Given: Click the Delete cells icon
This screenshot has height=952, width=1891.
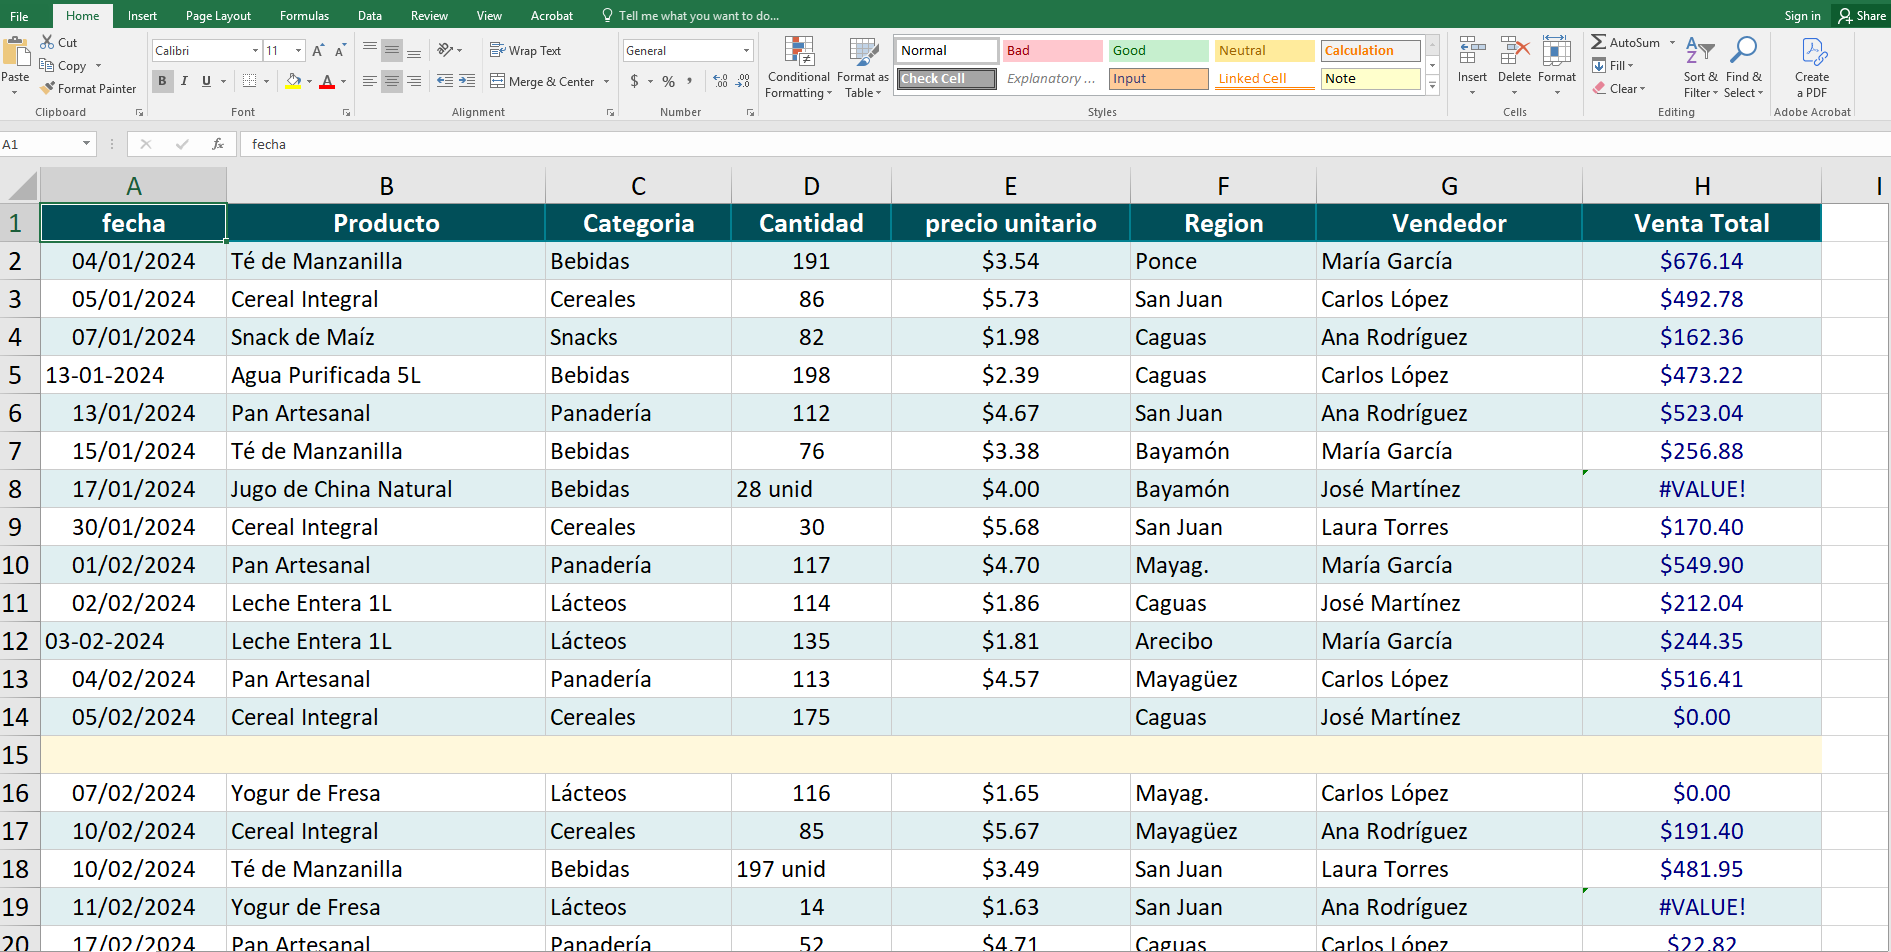Looking at the screenshot, I should pos(1514,52).
